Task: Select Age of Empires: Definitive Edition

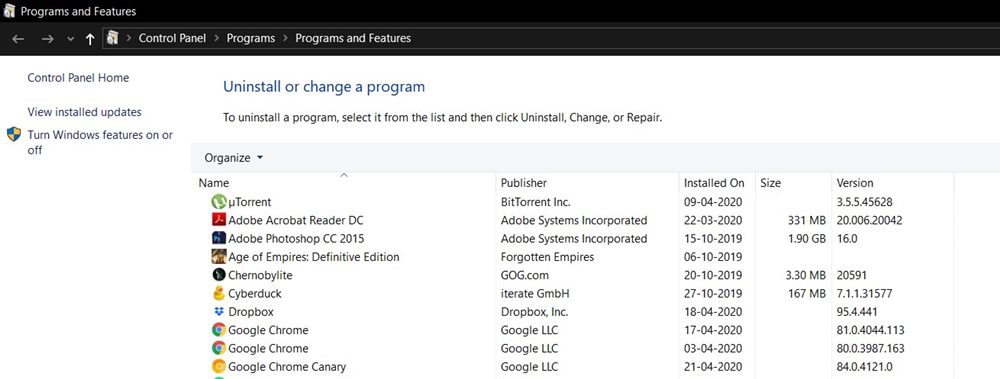Action: click(x=314, y=257)
